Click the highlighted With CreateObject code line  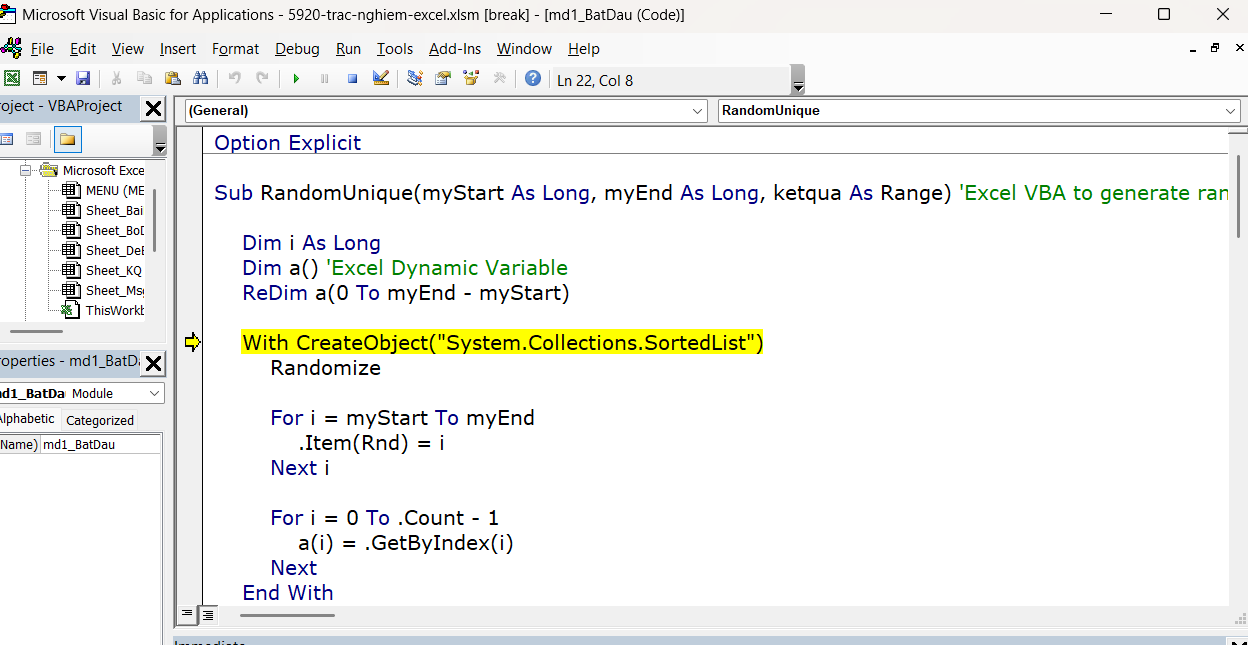(x=503, y=343)
